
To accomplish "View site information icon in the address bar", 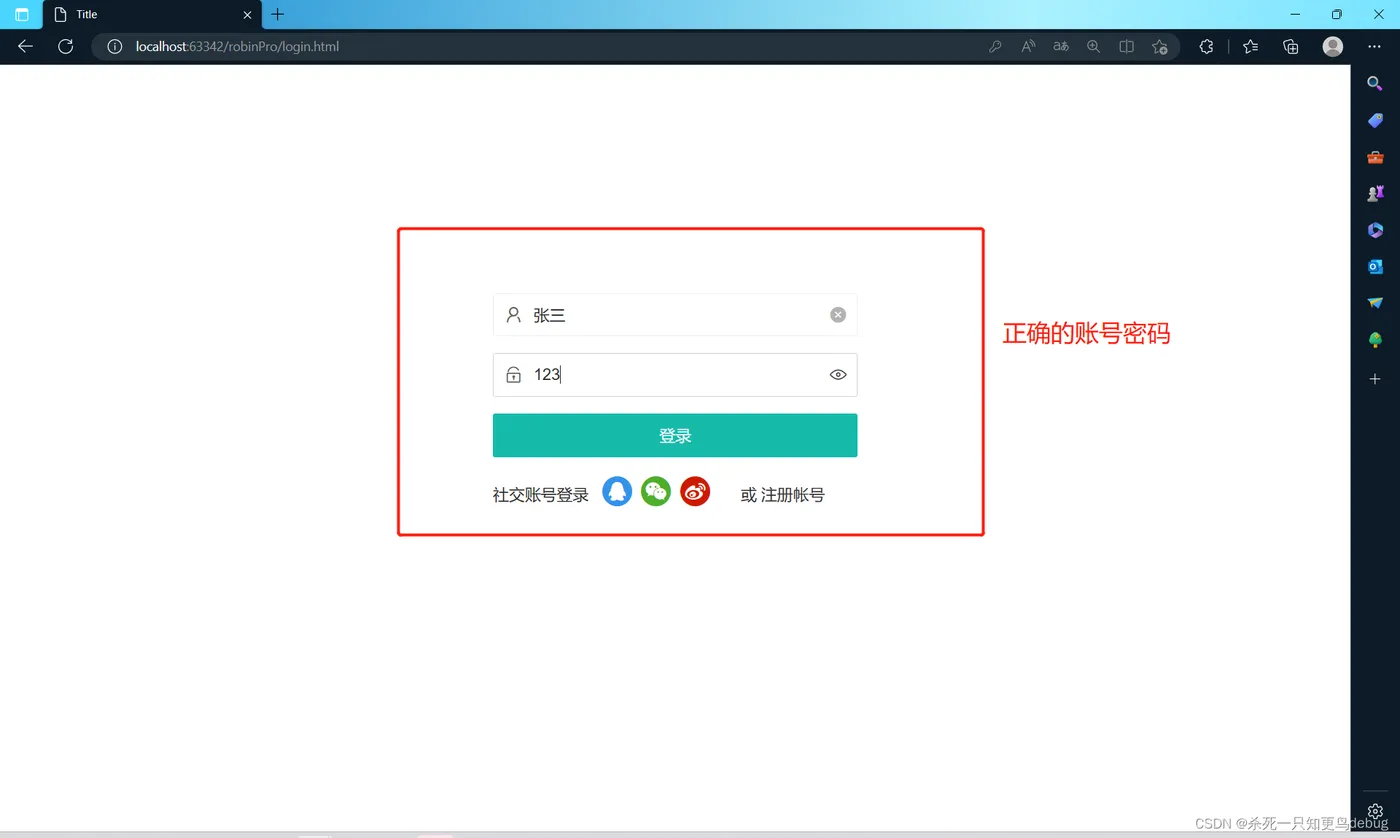I will [x=115, y=46].
